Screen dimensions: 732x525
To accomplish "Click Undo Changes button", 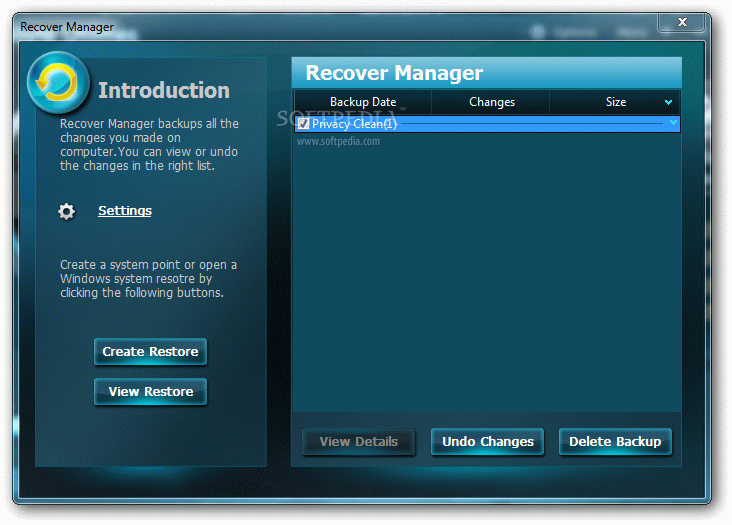I will (x=487, y=441).
